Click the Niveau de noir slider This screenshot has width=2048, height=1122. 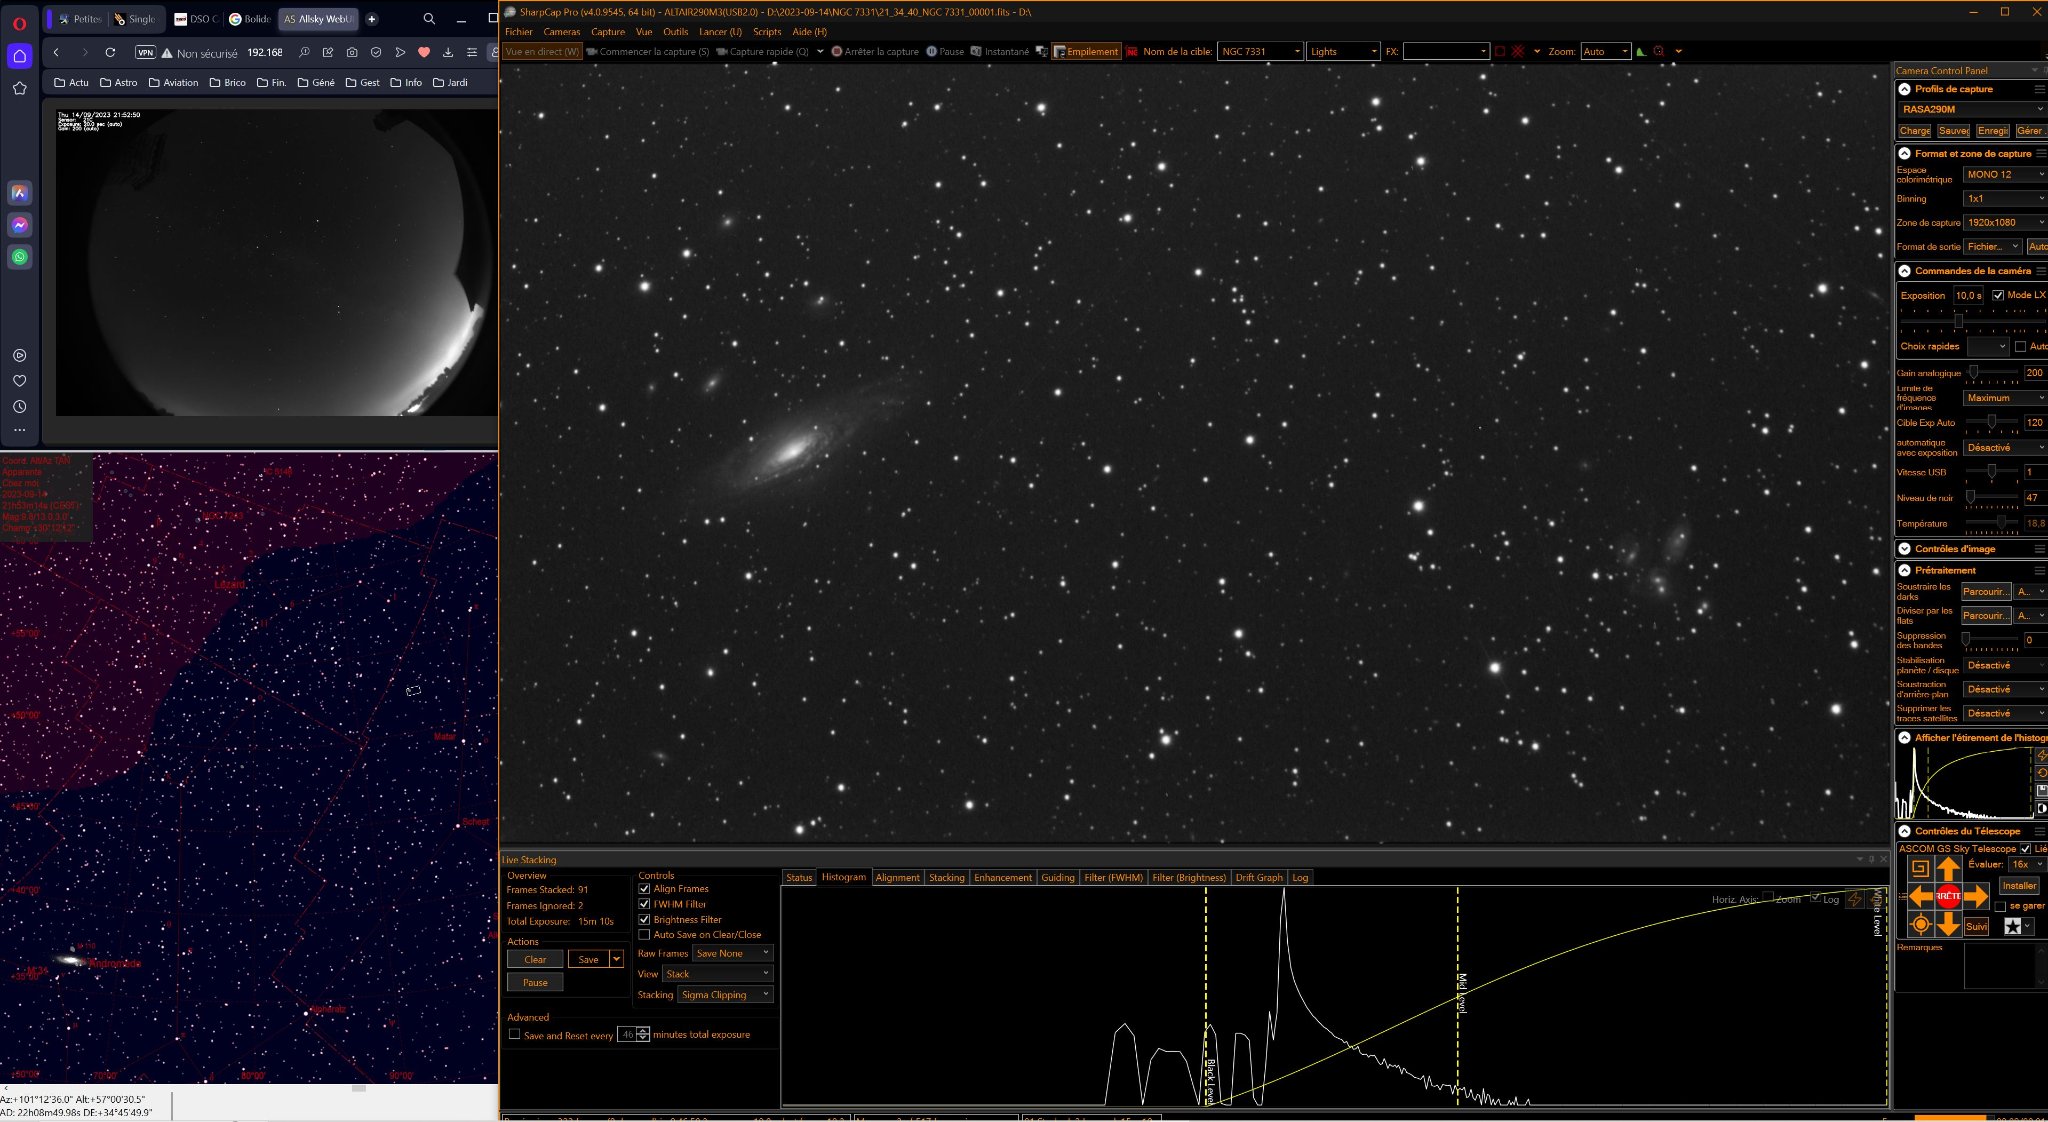[x=1992, y=498]
